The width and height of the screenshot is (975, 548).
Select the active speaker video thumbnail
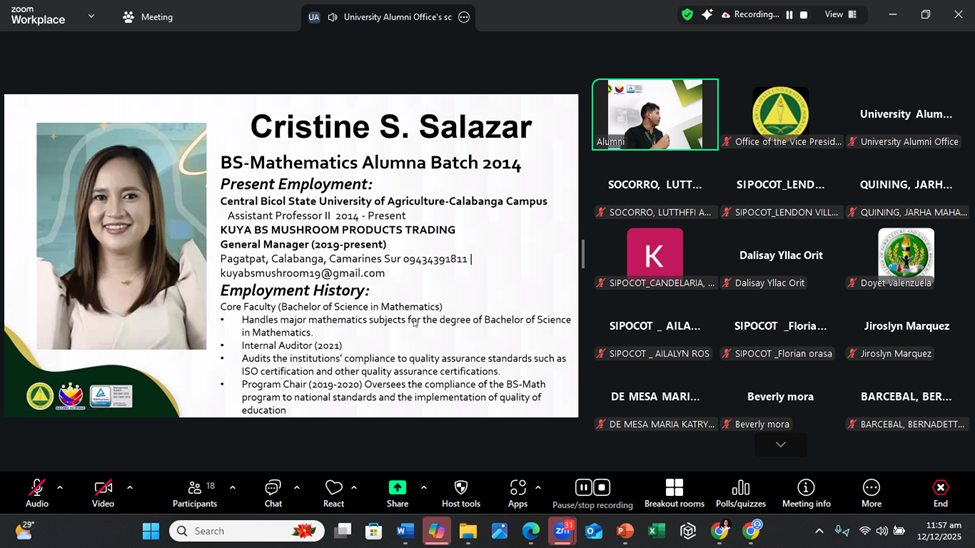655,114
